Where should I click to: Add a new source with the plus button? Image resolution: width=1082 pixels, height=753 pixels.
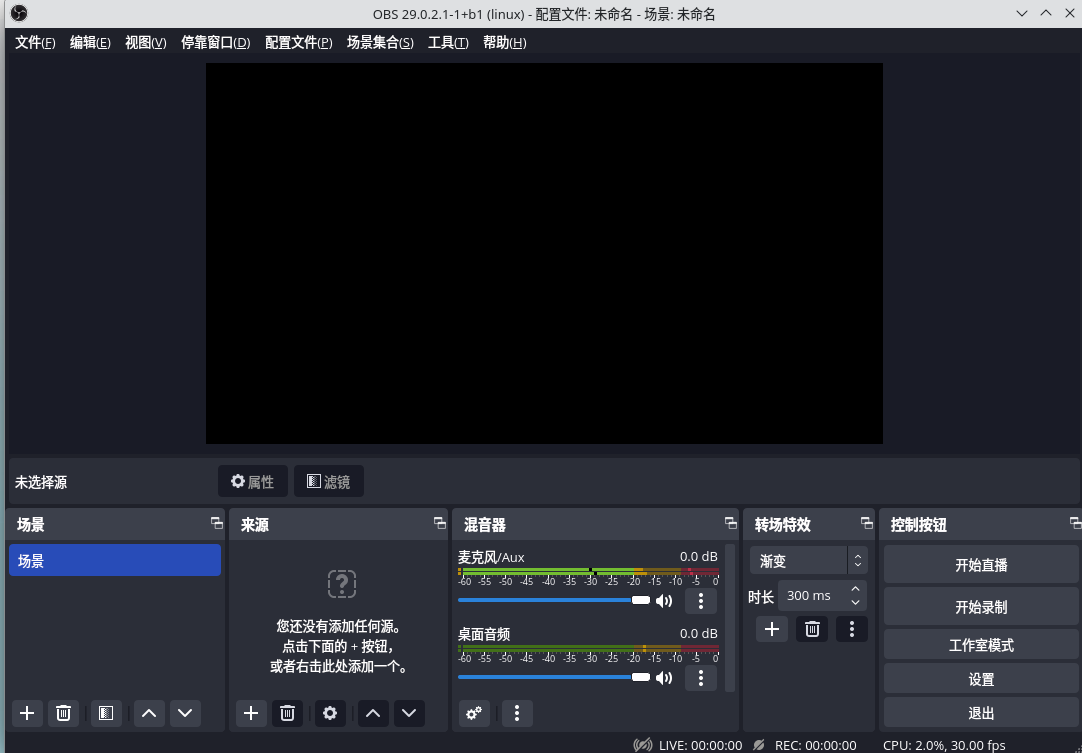(251, 713)
